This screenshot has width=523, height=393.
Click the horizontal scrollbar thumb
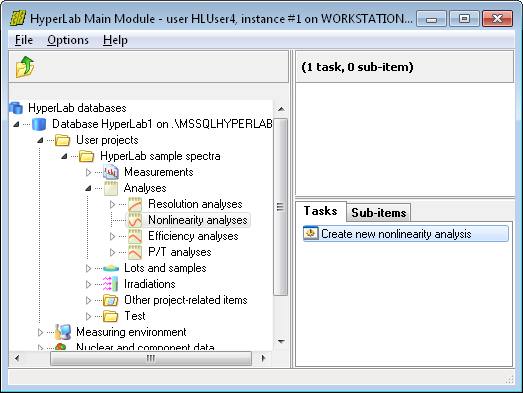pyautogui.click(x=151, y=358)
